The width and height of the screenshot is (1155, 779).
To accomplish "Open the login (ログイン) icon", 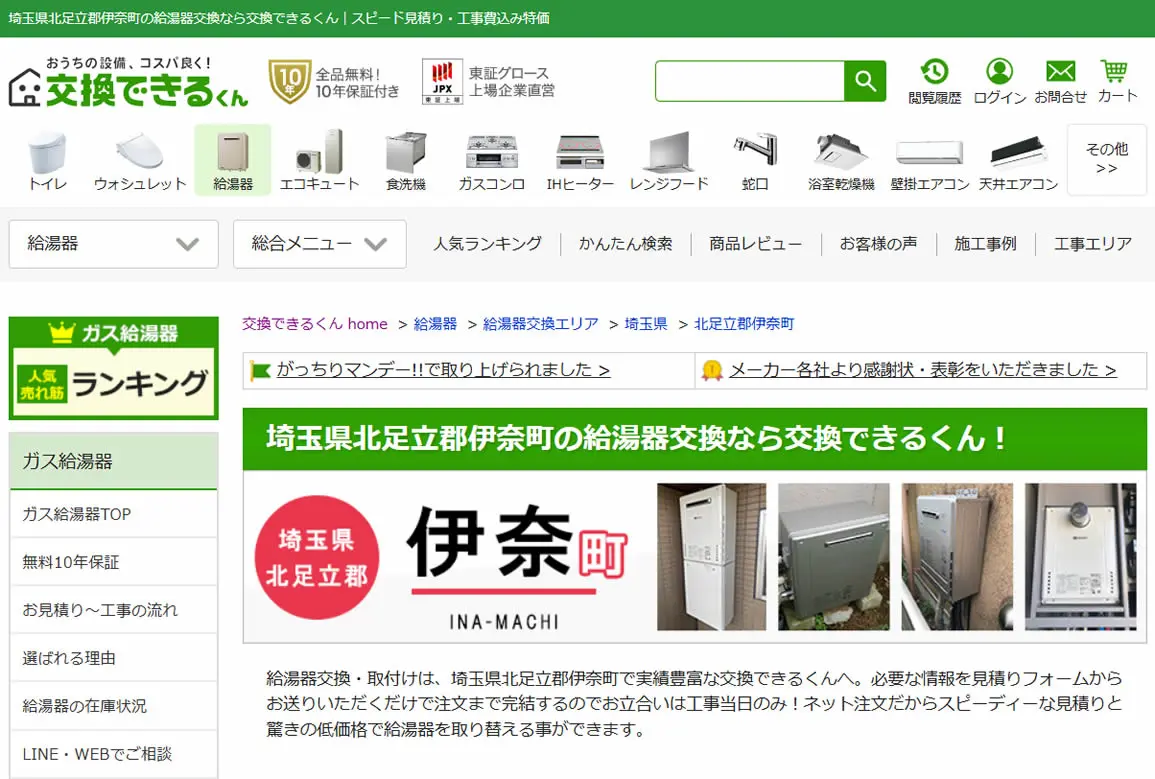I will 1000,82.
